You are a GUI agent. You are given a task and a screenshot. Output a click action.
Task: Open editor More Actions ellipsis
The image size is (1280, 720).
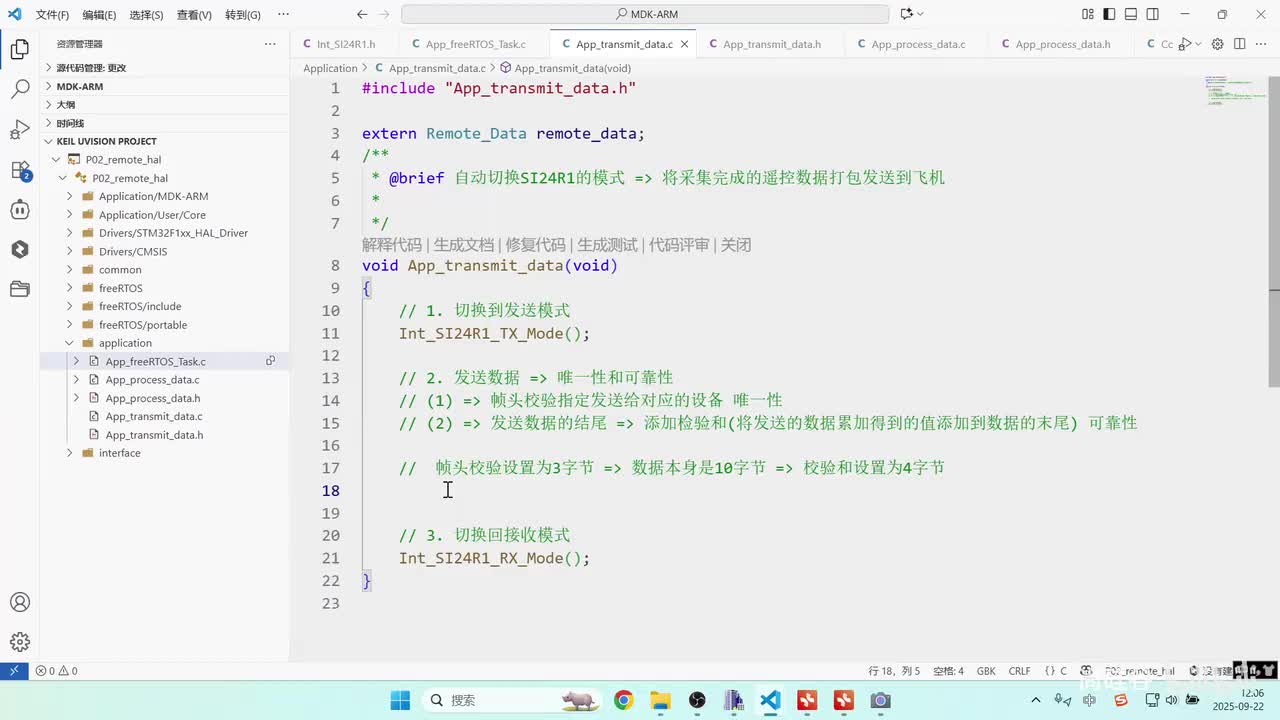coord(1261,44)
